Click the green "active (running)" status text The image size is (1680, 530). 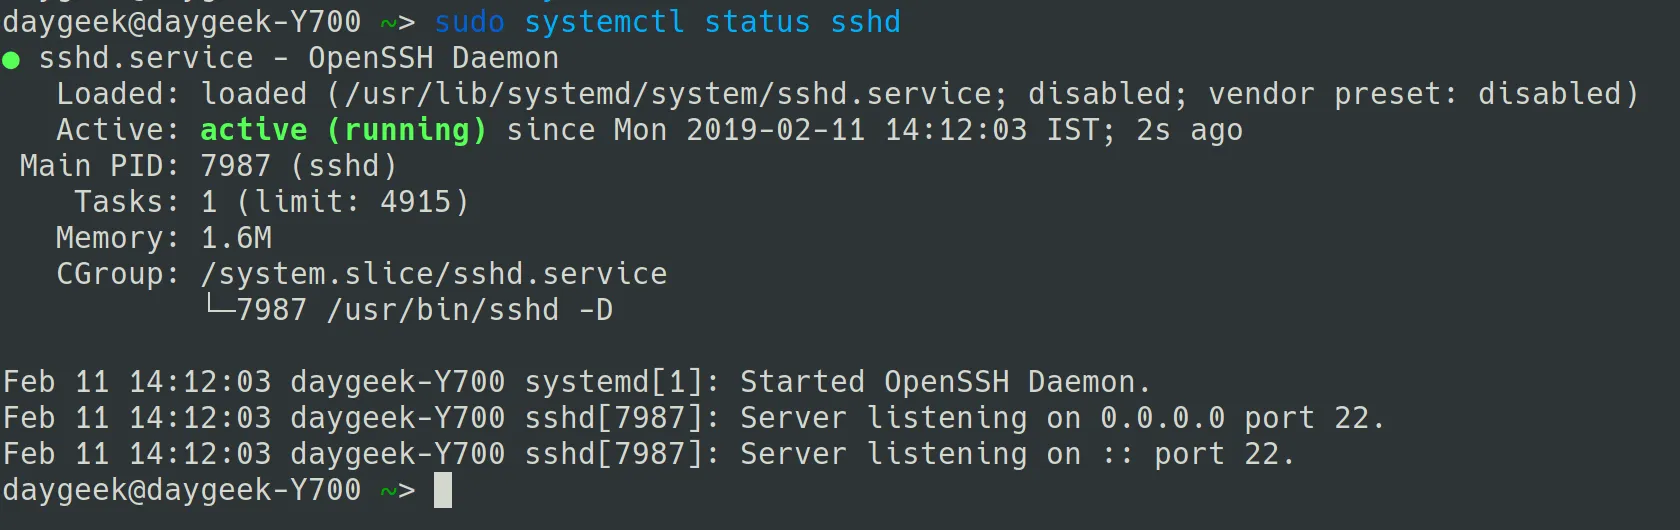(343, 130)
